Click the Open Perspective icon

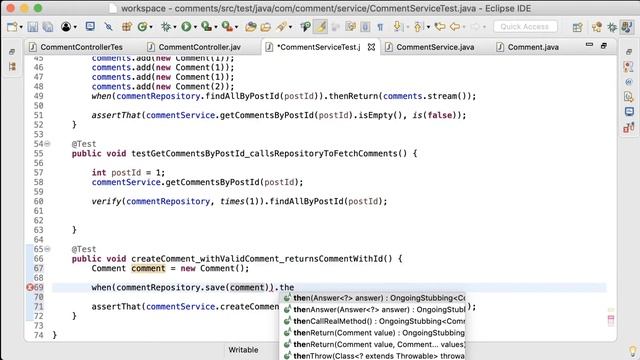[x=577, y=27]
